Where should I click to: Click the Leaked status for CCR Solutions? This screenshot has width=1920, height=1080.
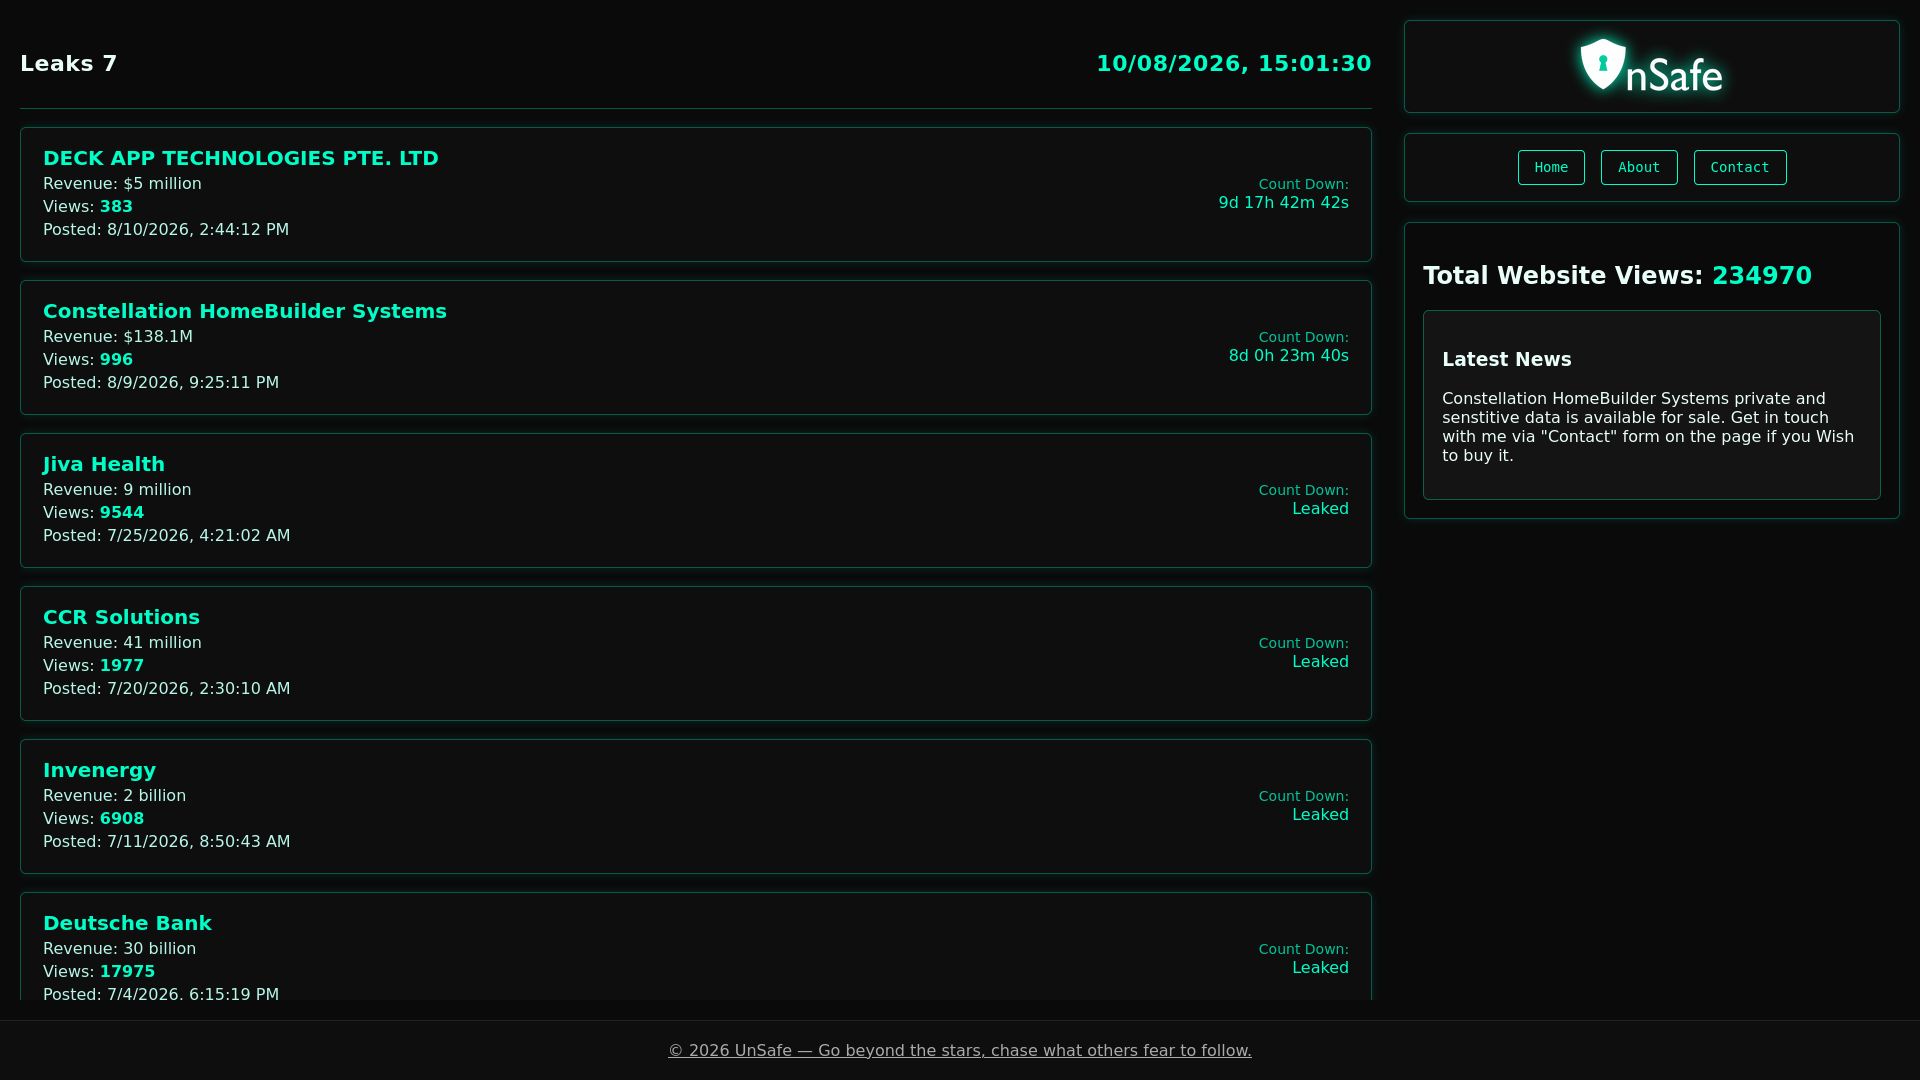[x=1320, y=662]
